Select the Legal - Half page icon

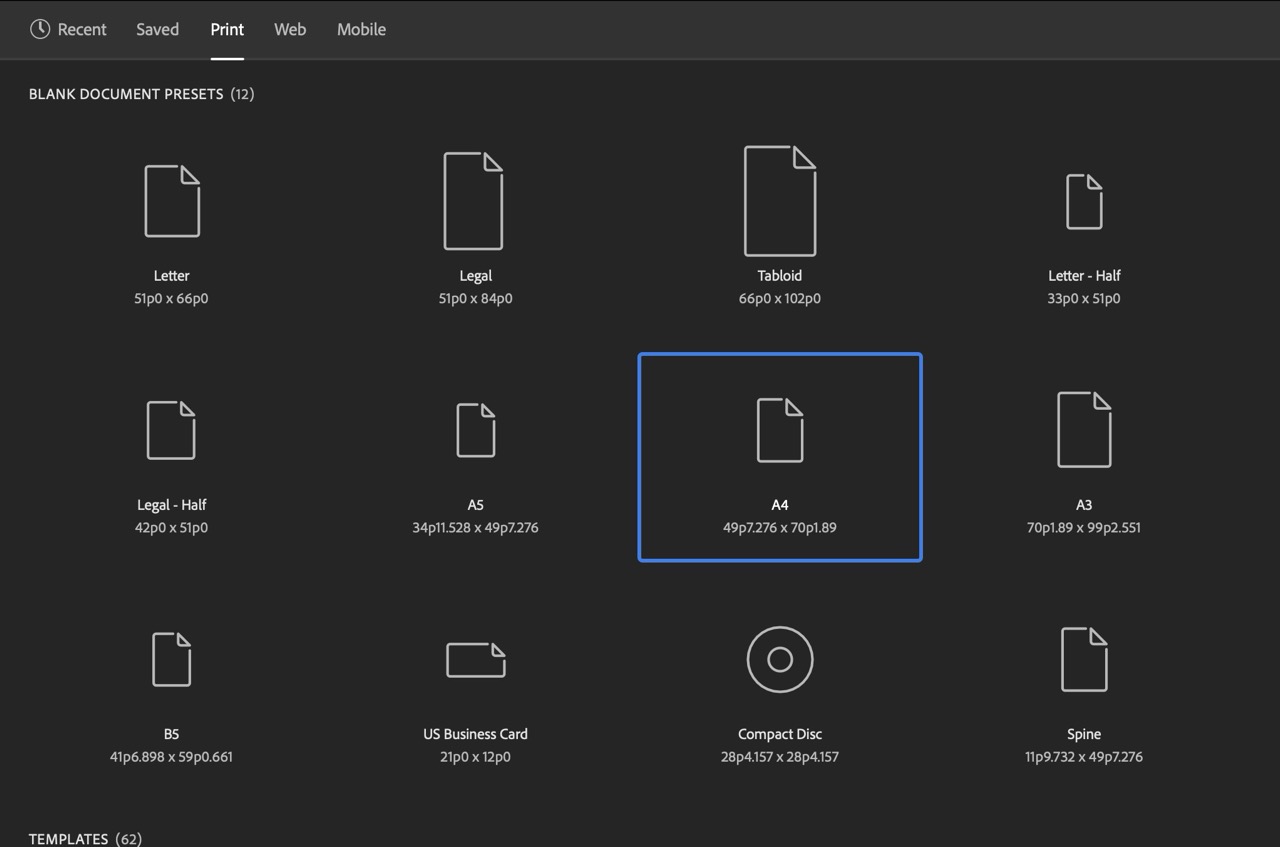pos(171,430)
